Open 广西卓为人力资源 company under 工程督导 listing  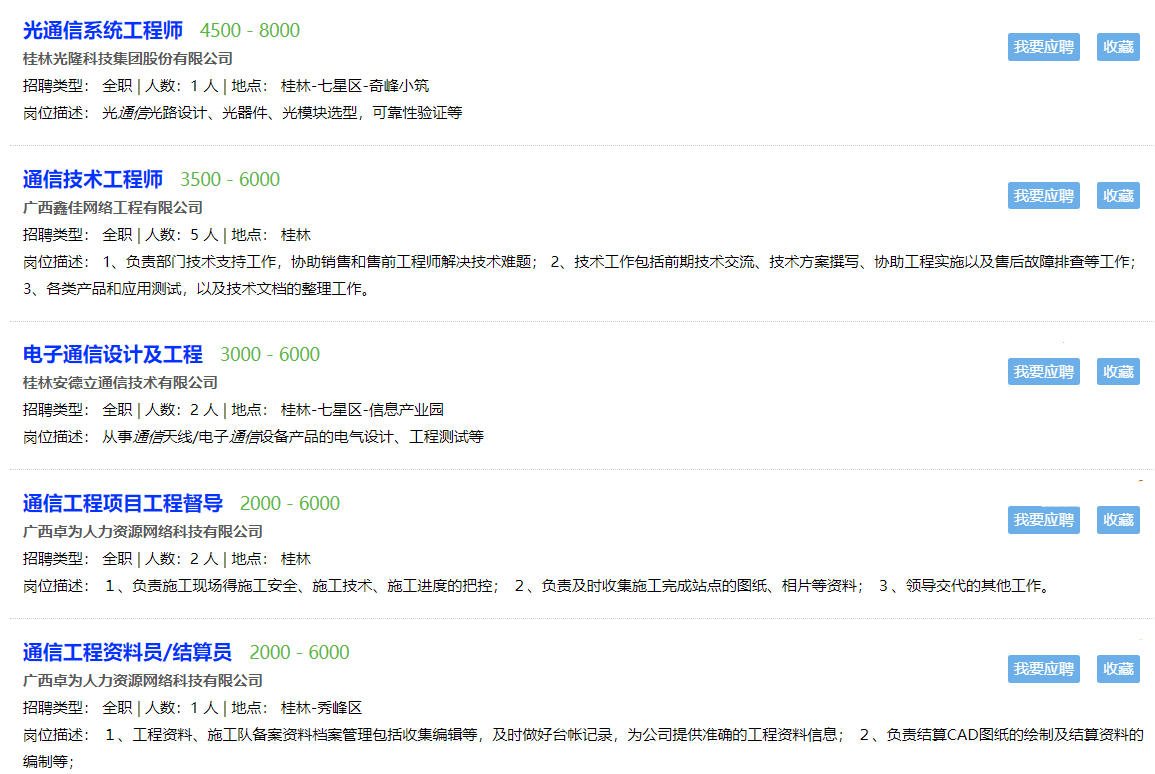(x=143, y=532)
